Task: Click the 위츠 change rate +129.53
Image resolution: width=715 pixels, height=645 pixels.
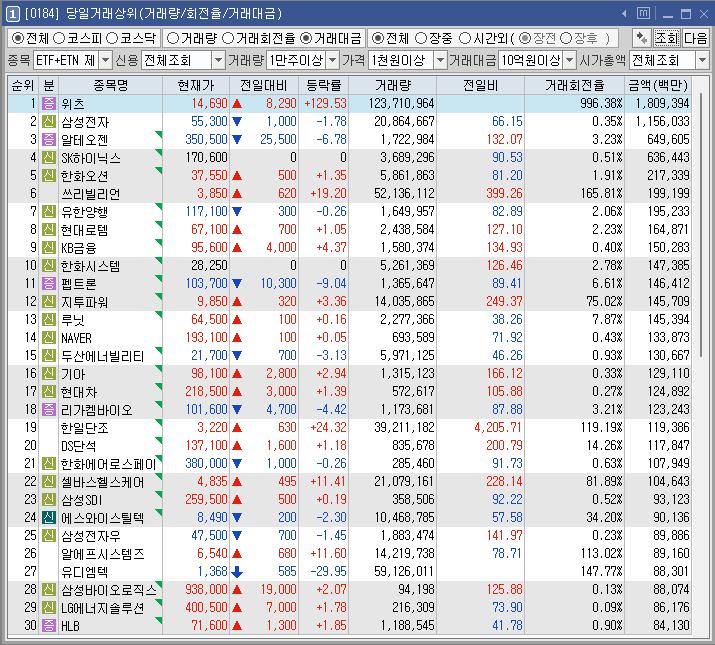Action: (326, 104)
